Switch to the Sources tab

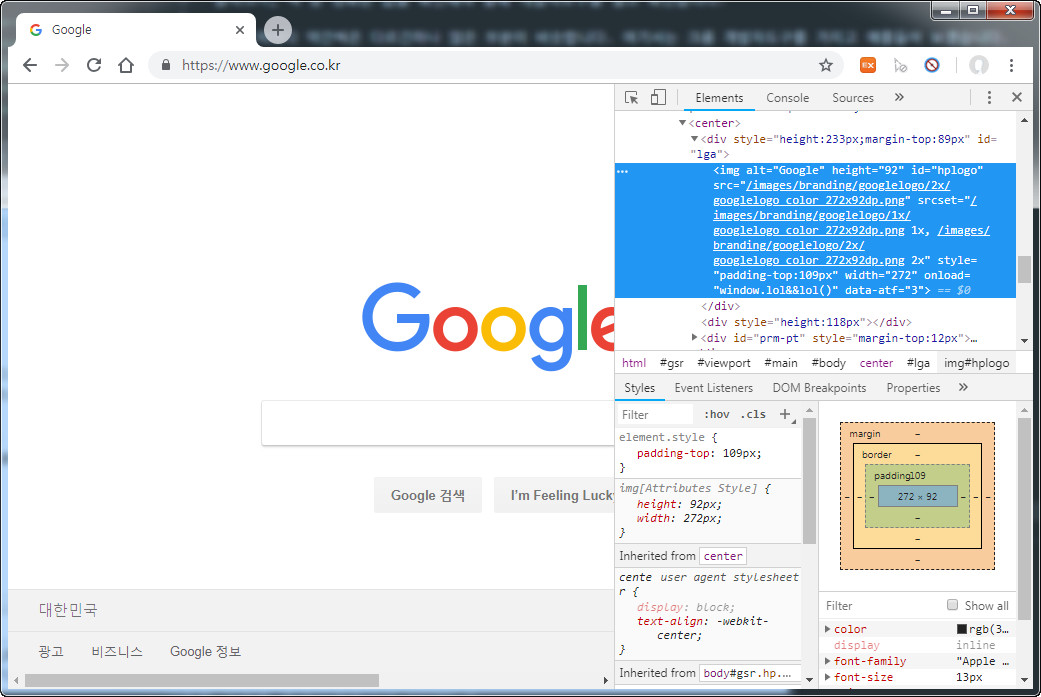(852, 98)
